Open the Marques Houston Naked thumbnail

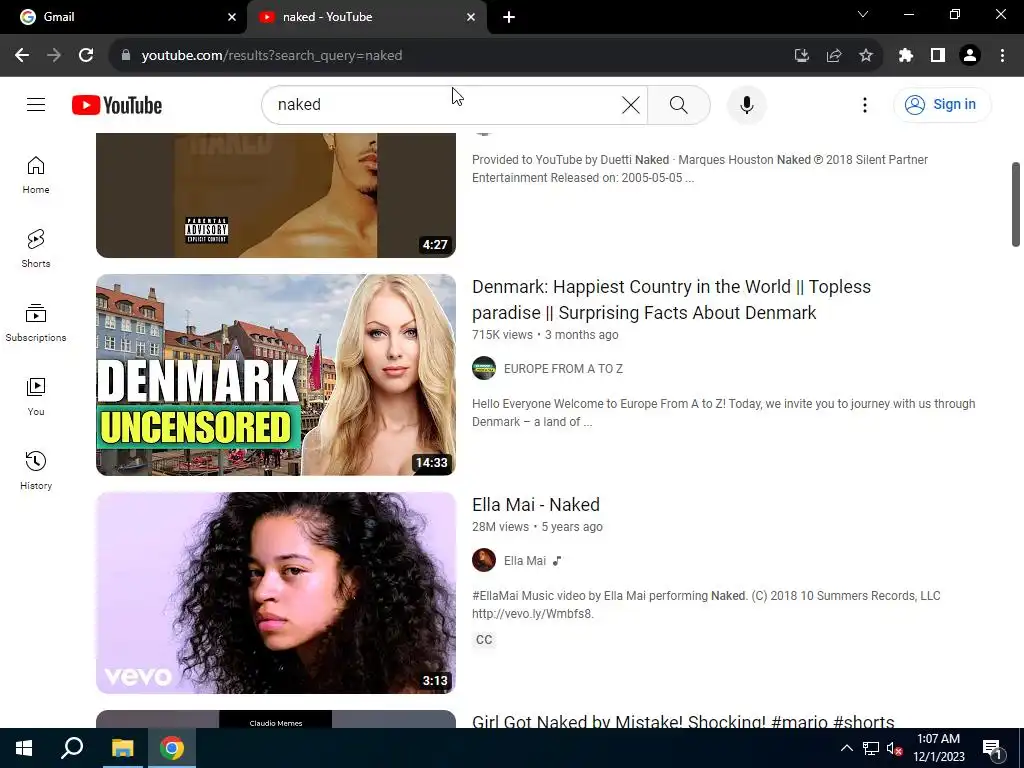[x=276, y=195]
